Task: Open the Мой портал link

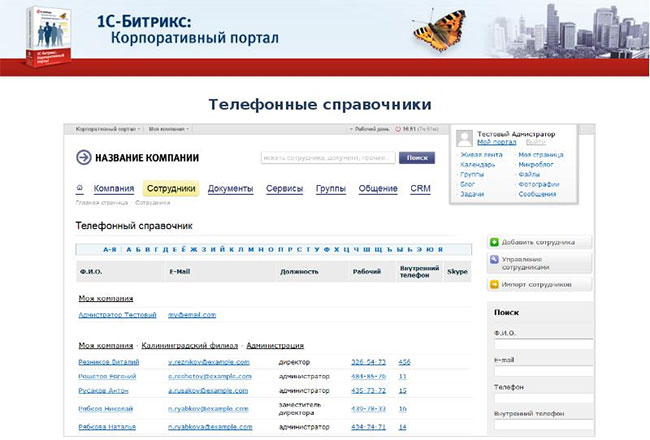Action: (x=497, y=142)
